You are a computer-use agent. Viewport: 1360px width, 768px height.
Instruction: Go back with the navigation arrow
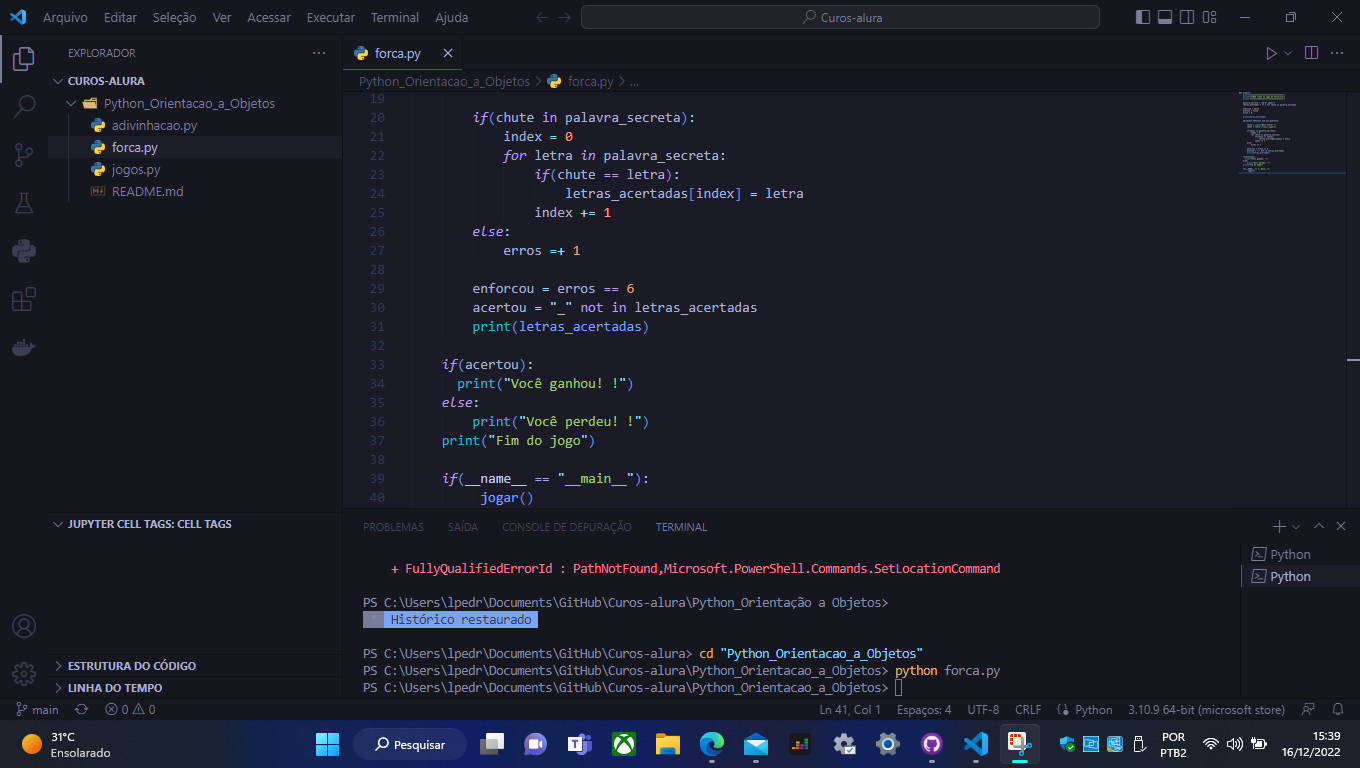click(x=542, y=17)
